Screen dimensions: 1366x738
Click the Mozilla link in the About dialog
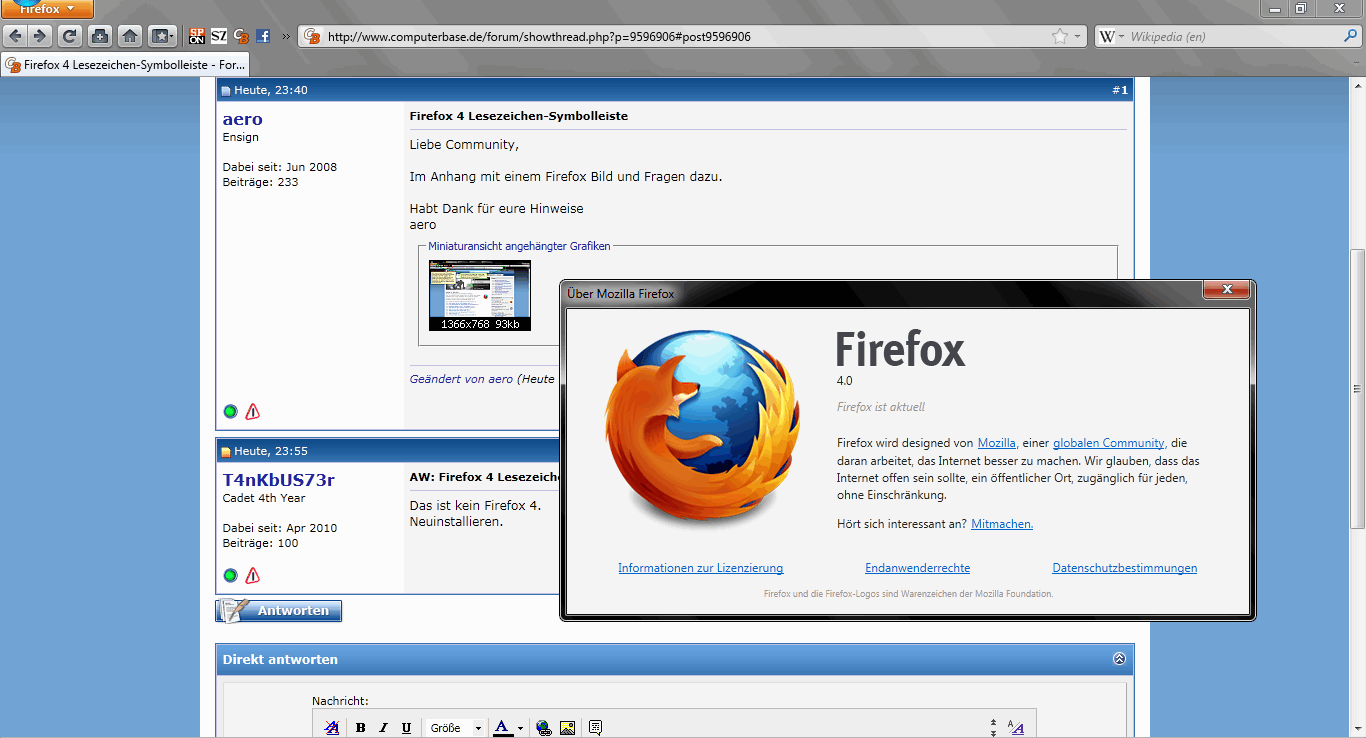(997, 443)
